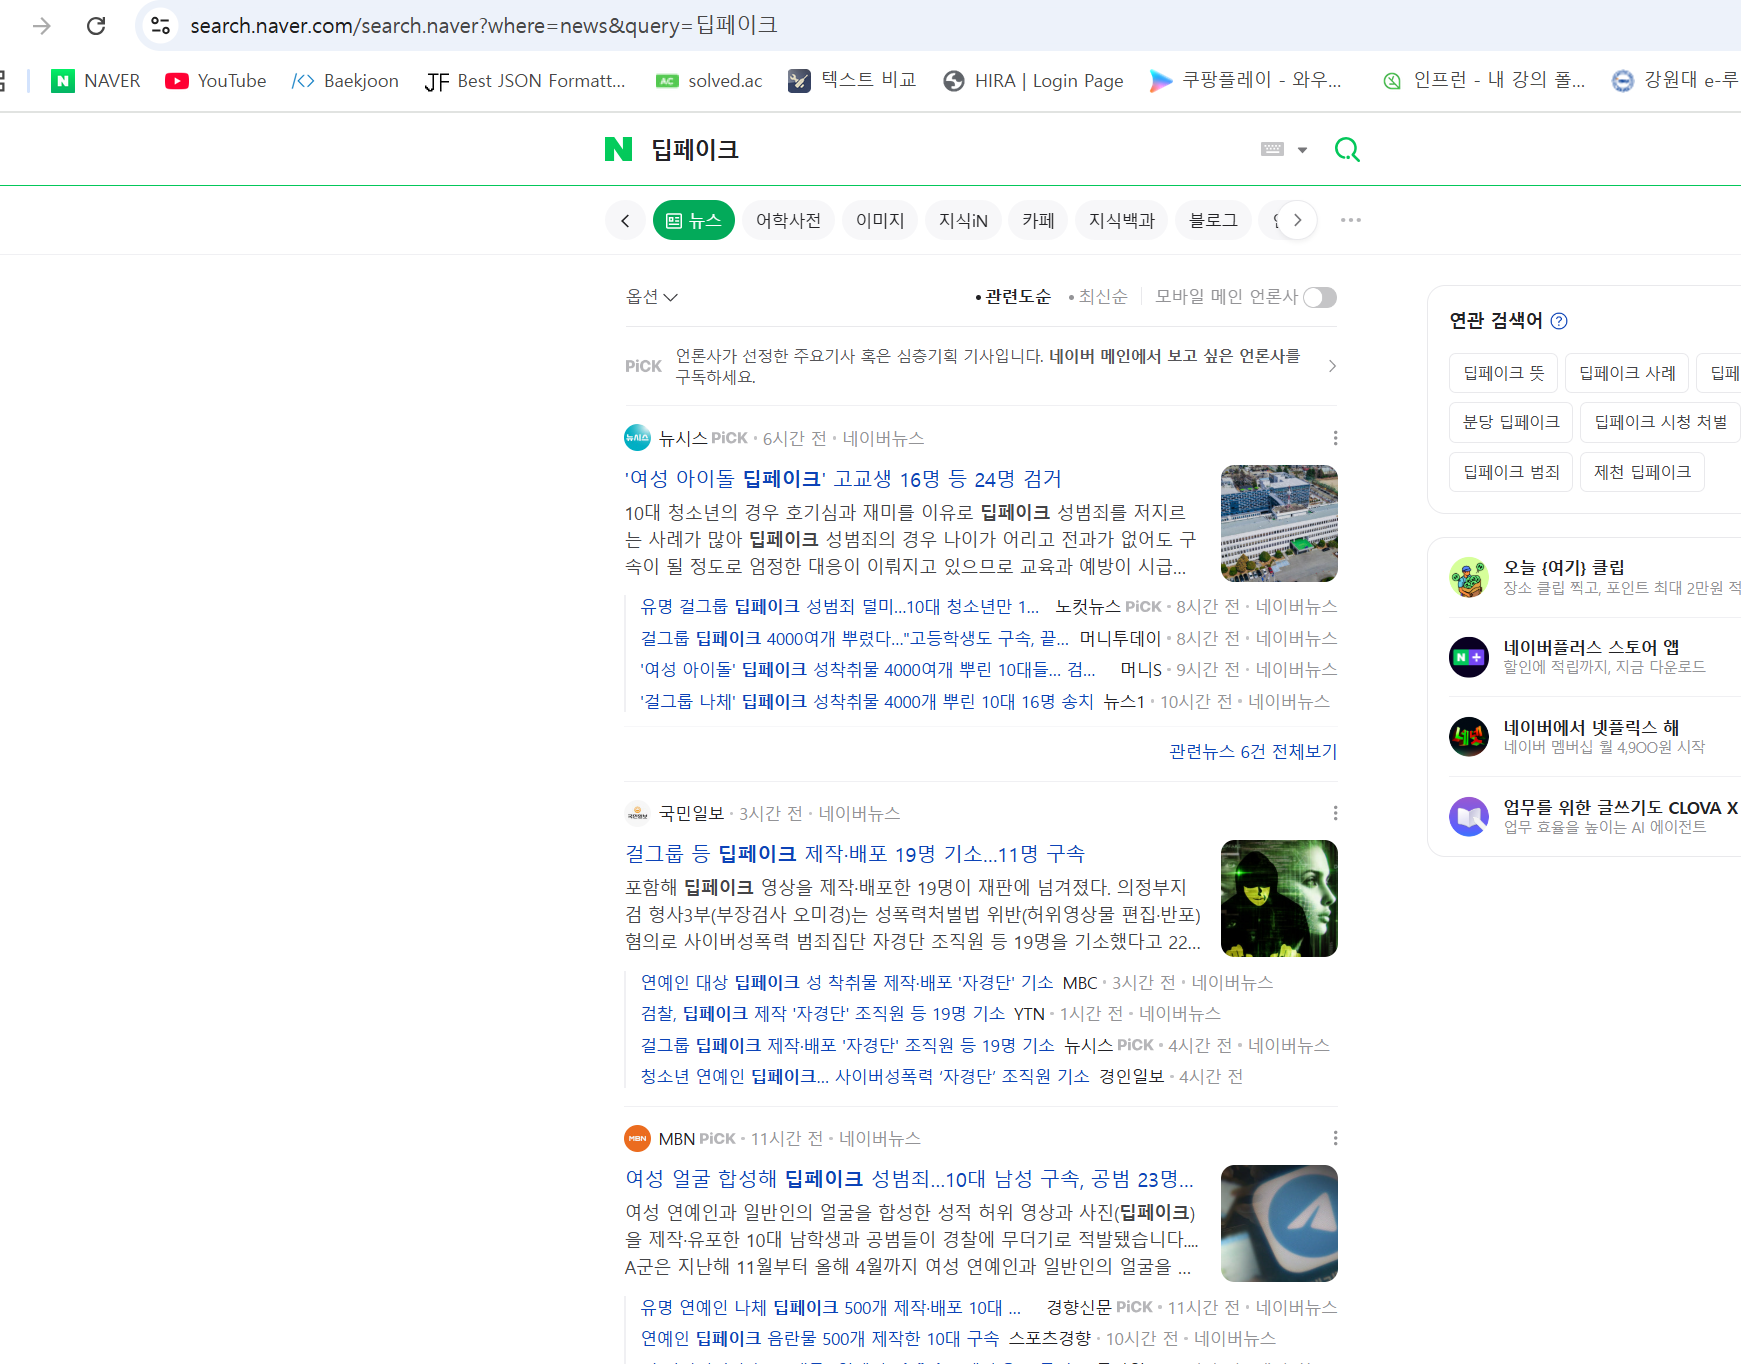Open the solved.ac bookmark
The width and height of the screenshot is (1741, 1364).
coord(709,81)
